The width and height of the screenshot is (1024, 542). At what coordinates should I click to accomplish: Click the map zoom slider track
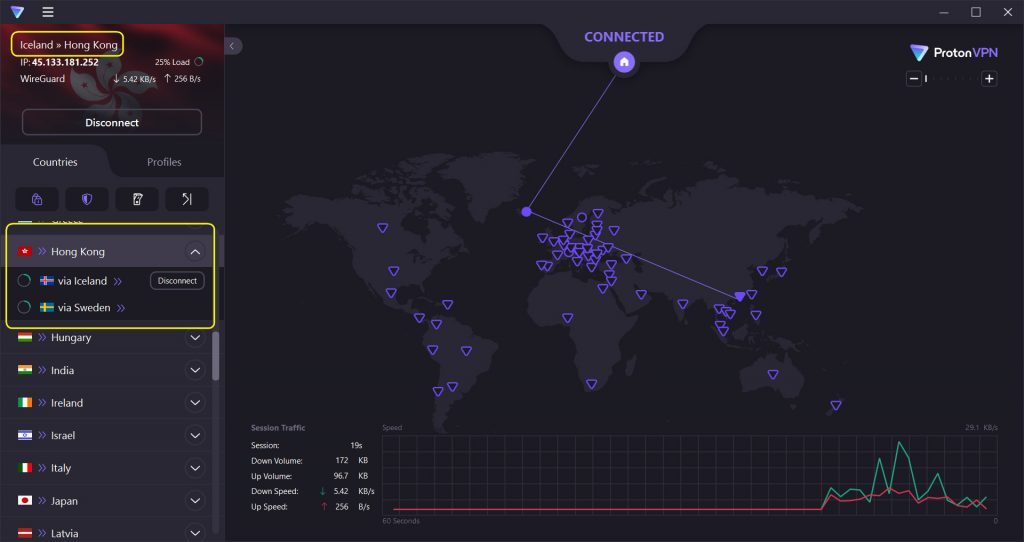952,79
